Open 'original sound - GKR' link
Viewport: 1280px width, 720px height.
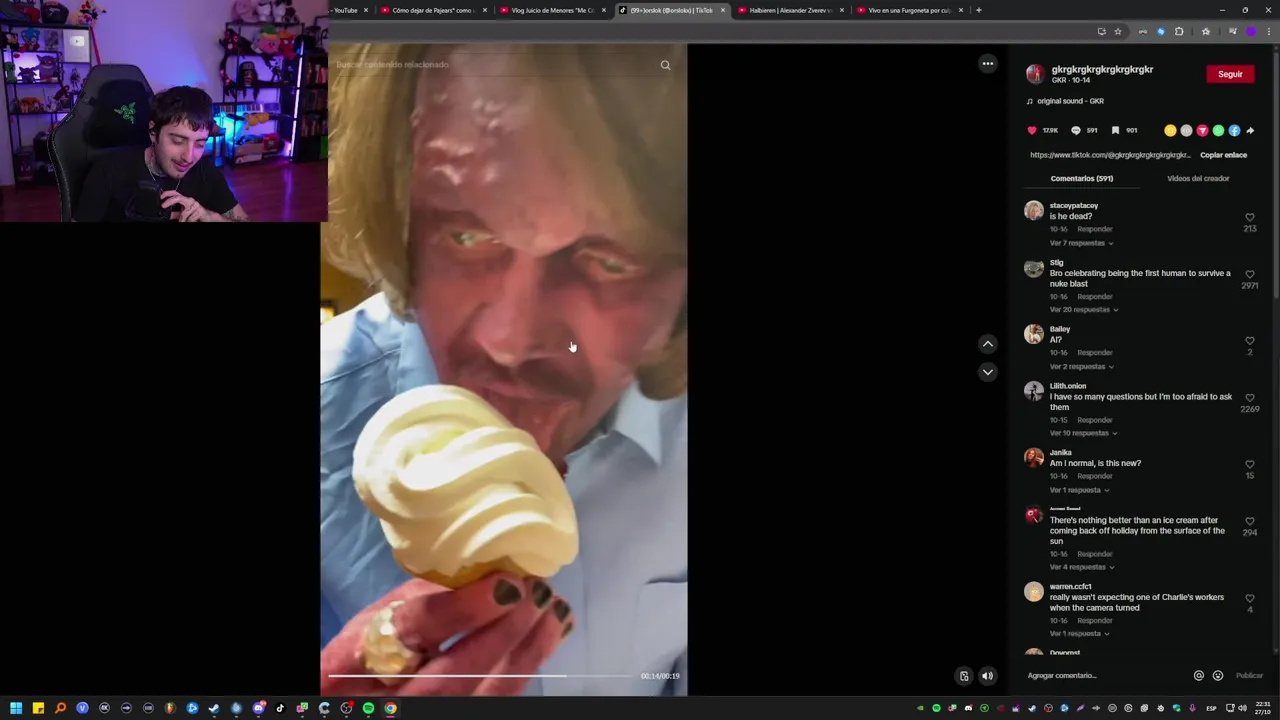click(1070, 101)
